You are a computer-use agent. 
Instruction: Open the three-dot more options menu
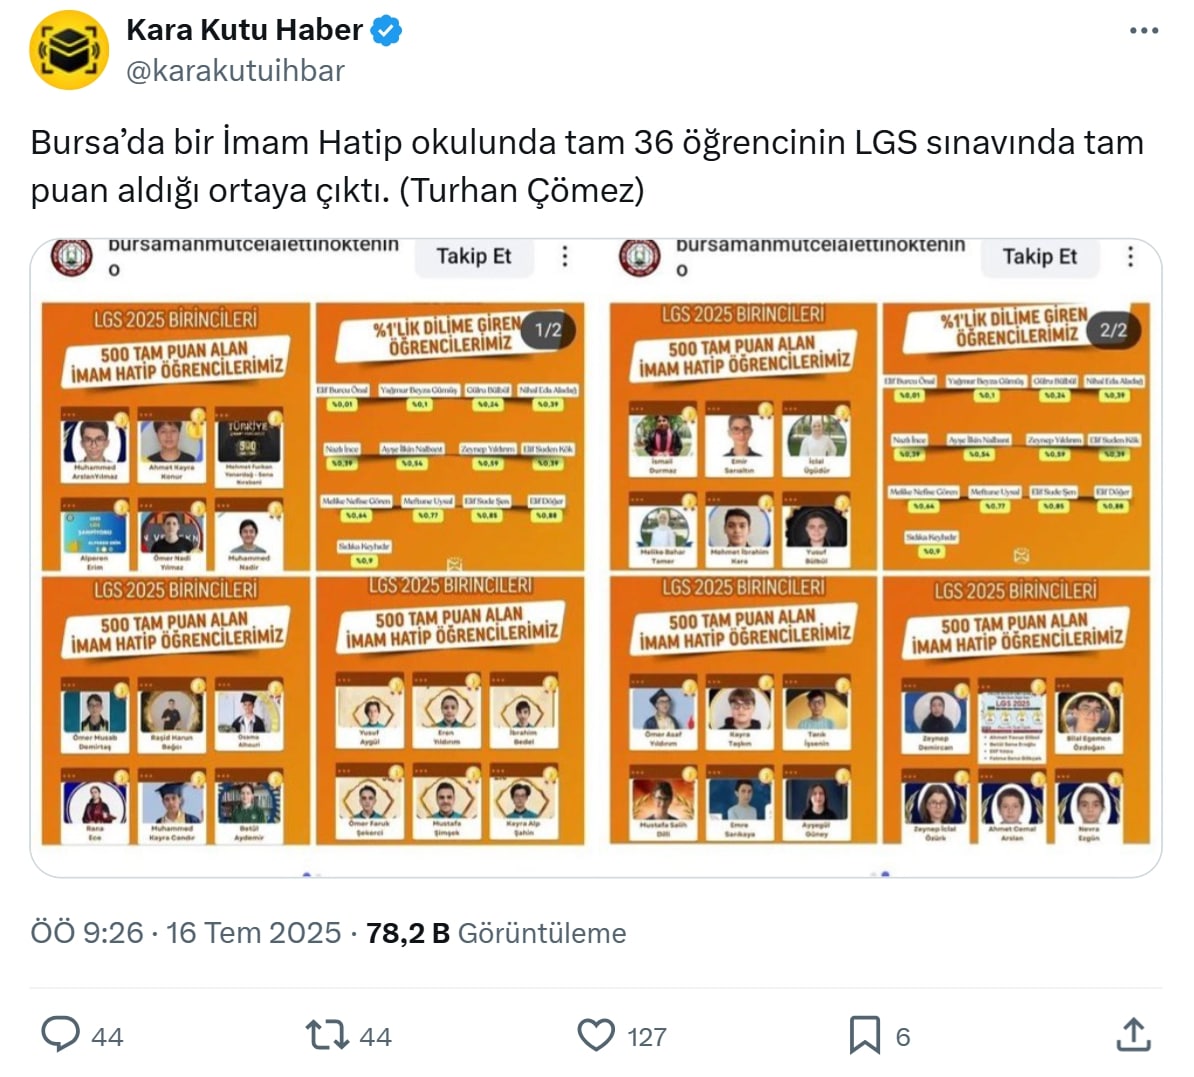(x=1144, y=30)
